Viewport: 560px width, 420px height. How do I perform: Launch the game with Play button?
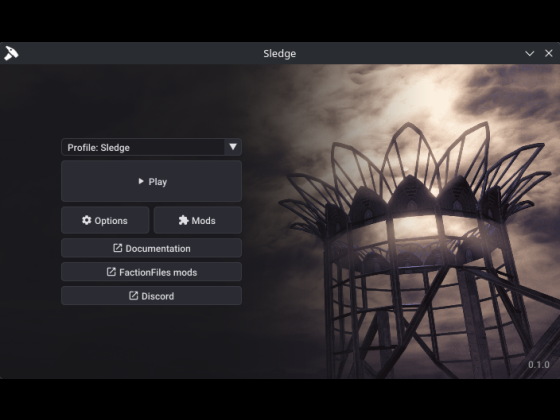151,181
